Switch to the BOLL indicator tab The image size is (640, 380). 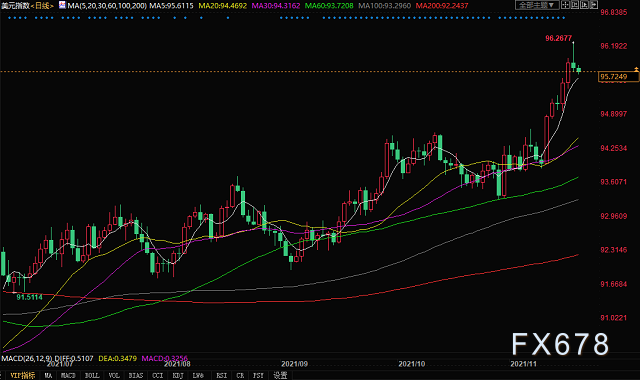pos(92,376)
